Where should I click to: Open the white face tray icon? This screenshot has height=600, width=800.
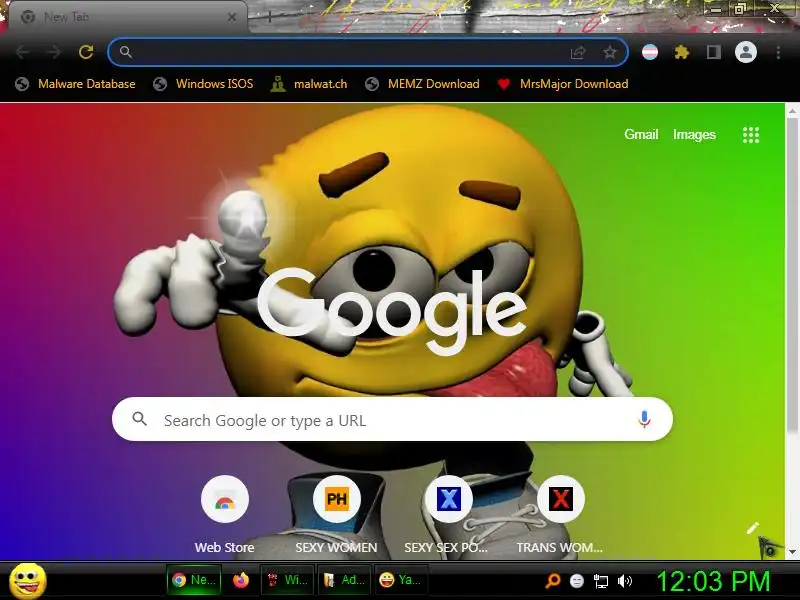tap(577, 581)
